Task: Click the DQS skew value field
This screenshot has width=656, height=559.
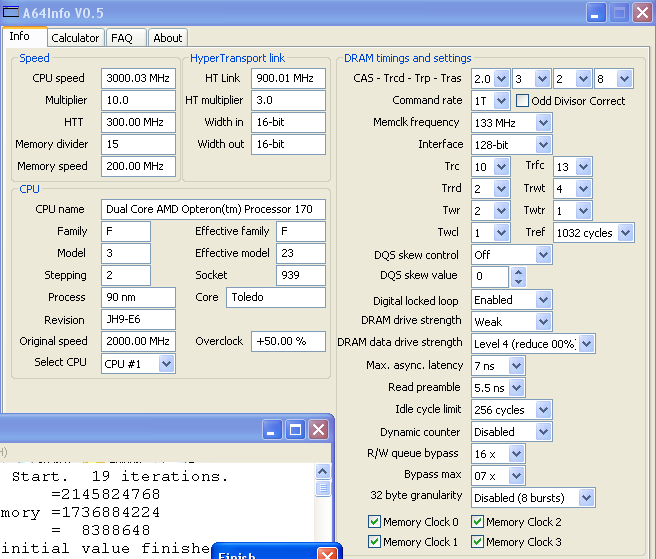Action: click(490, 277)
